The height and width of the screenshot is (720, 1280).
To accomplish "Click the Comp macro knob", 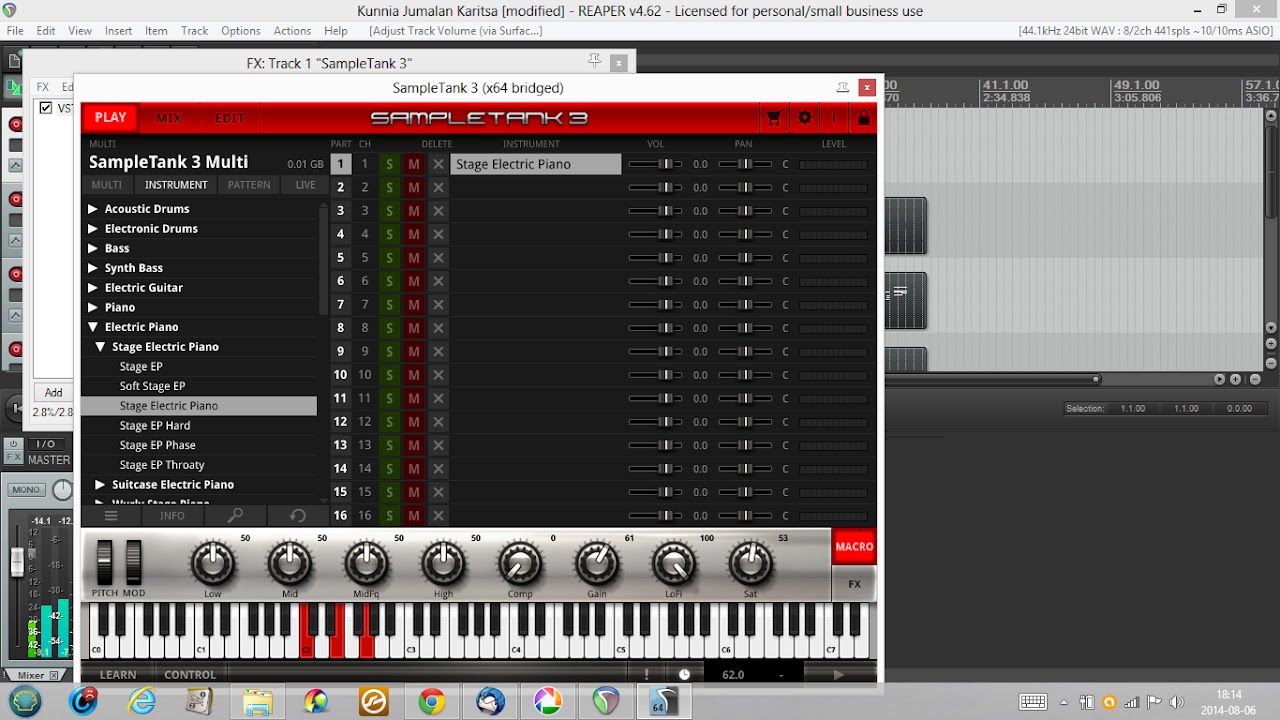I will [520, 564].
